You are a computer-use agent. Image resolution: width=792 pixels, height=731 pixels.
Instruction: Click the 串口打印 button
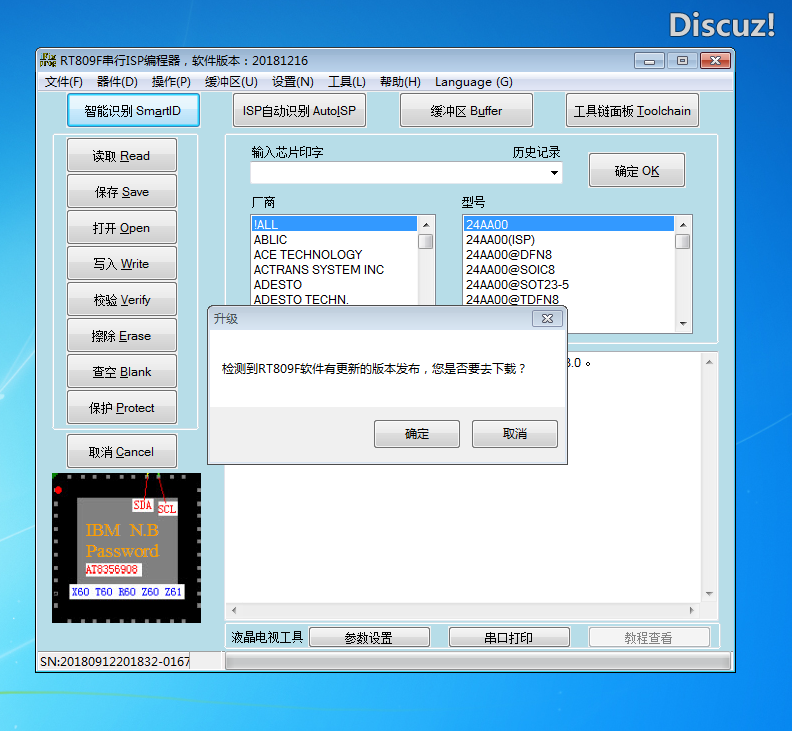coord(509,637)
